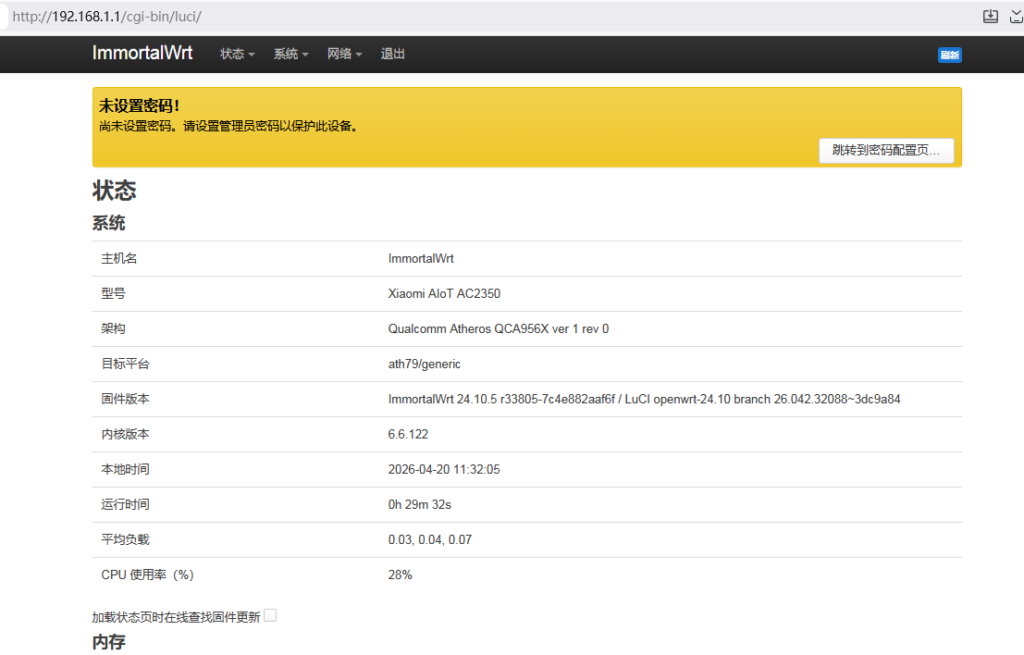Click the save page download icon in browser toolbar
This screenshot has width=1024, height=655.
tap(990, 16)
